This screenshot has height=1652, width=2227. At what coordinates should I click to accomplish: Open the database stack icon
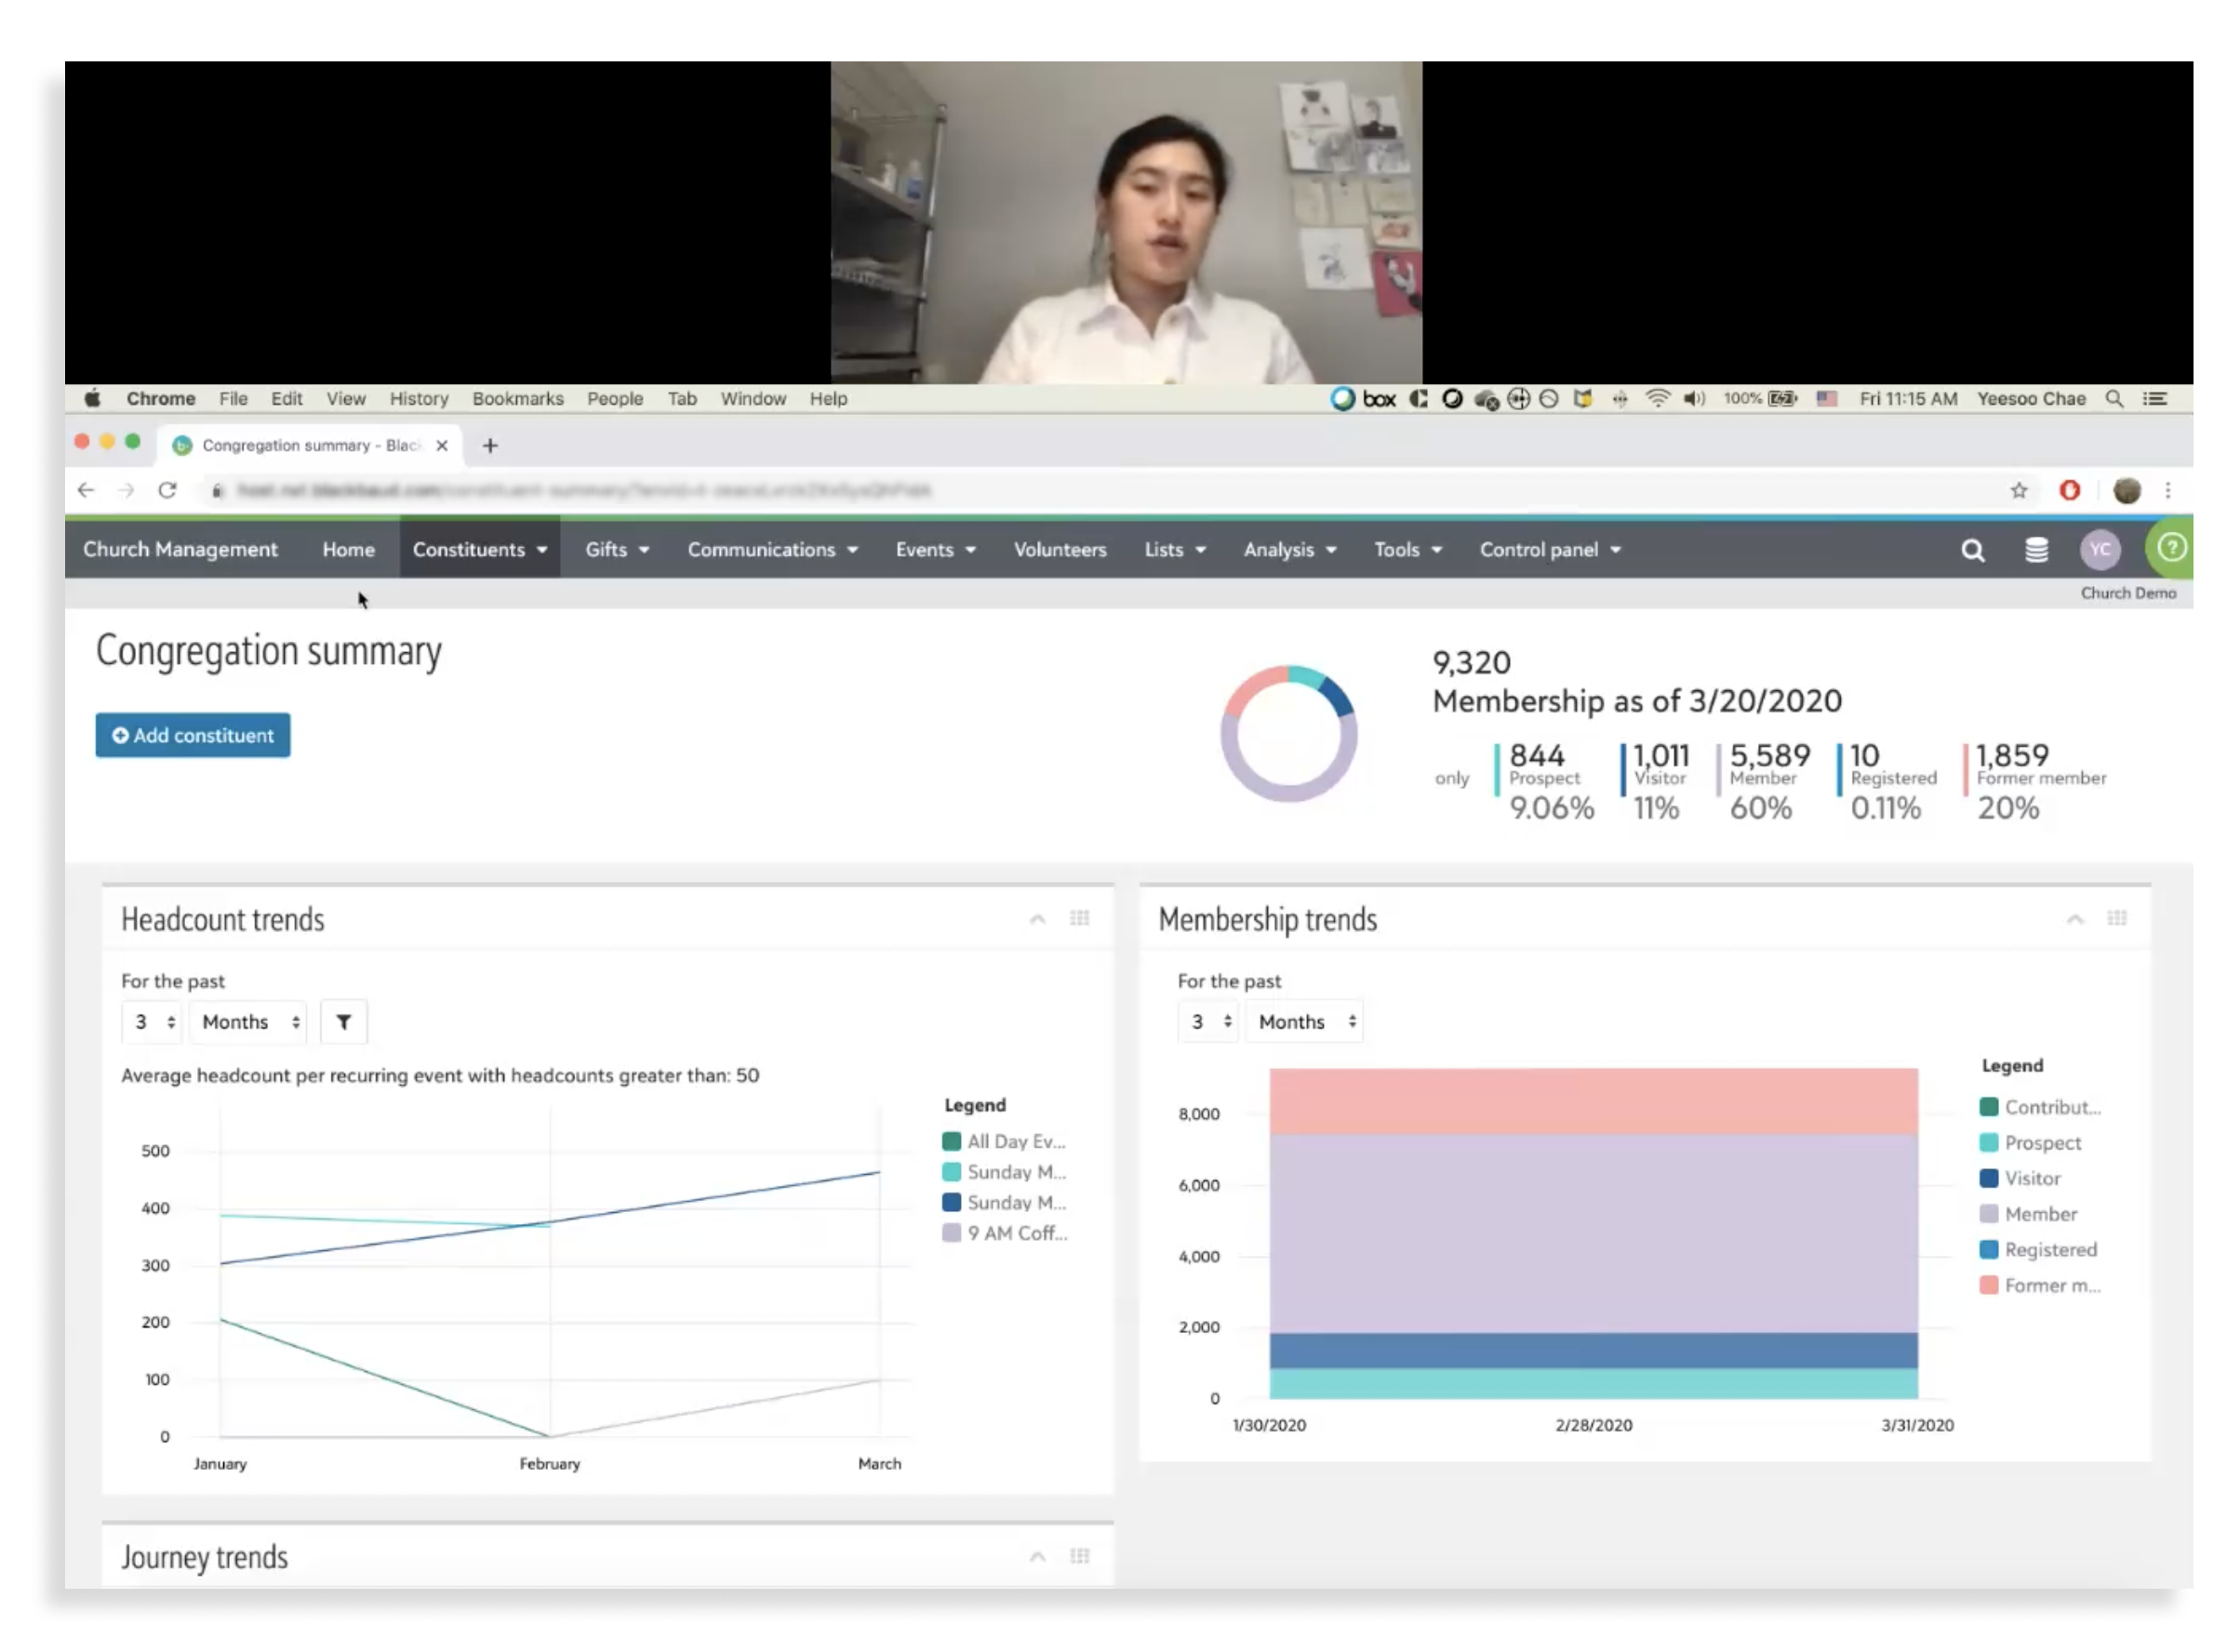[x=2036, y=550]
